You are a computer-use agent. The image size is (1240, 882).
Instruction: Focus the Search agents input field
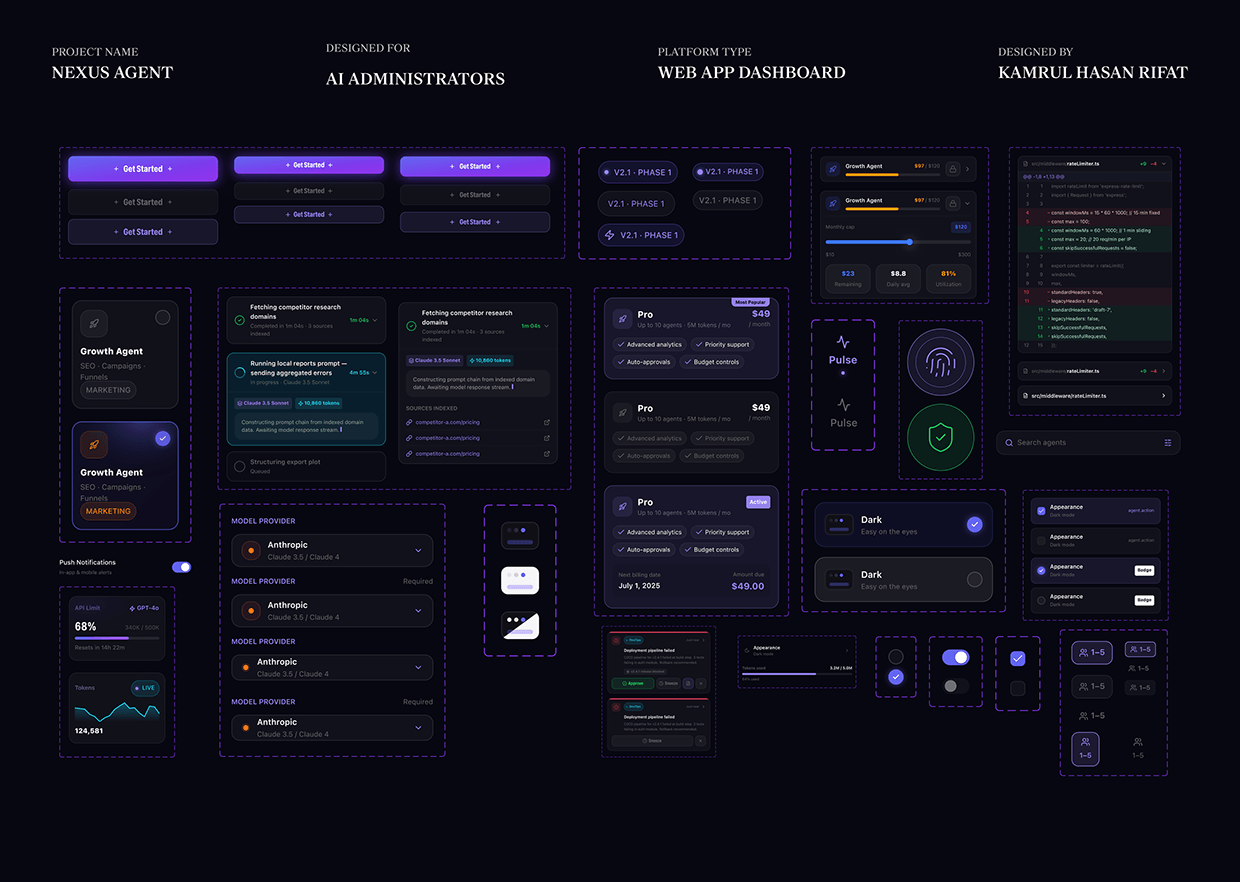1088,442
